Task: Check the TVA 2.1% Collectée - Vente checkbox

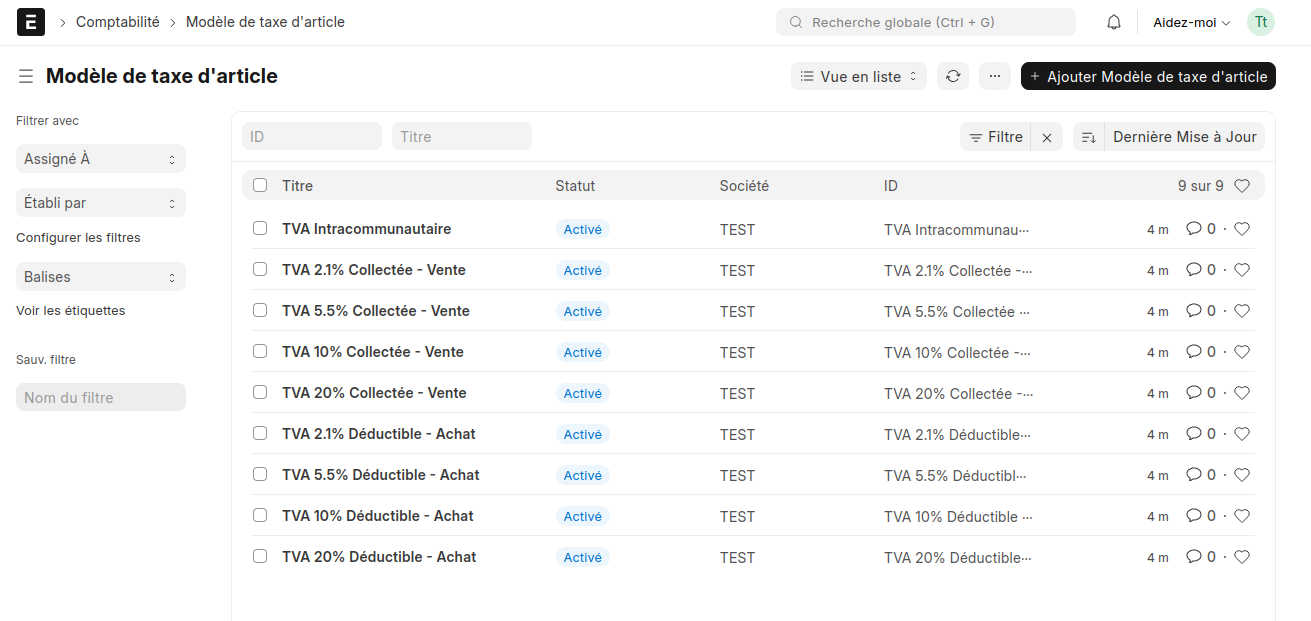Action: point(260,270)
